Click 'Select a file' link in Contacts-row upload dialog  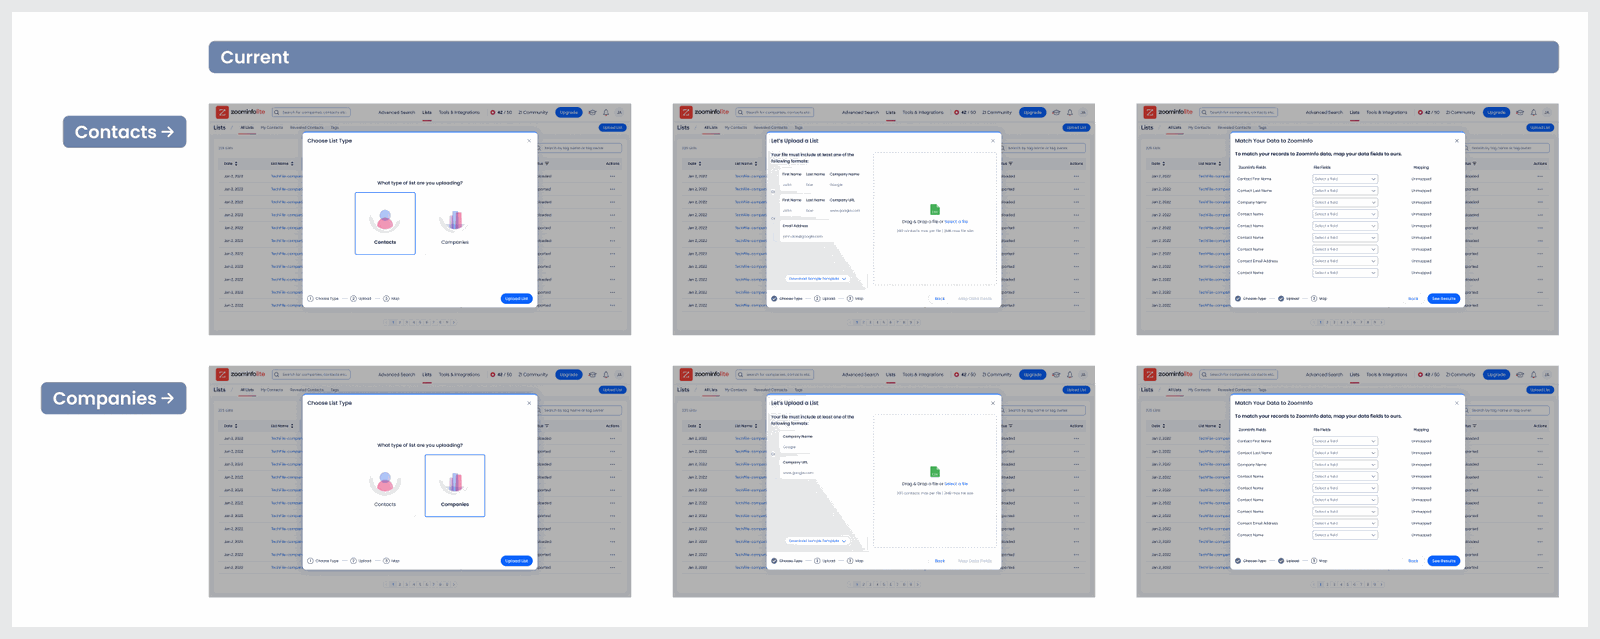[956, 221]
